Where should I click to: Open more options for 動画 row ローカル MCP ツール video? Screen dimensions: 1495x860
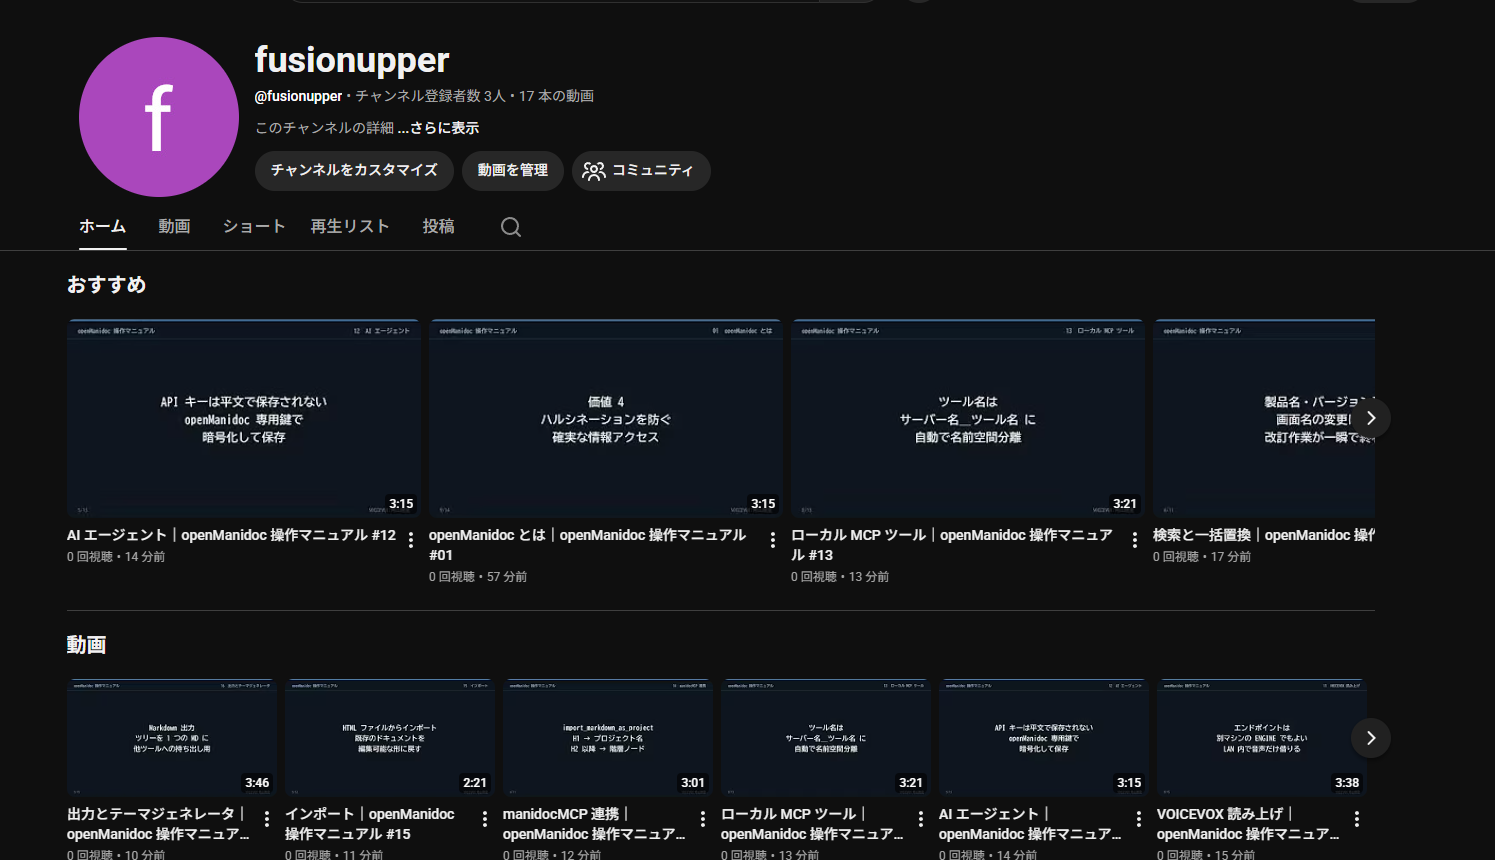(x=921, y=819)
